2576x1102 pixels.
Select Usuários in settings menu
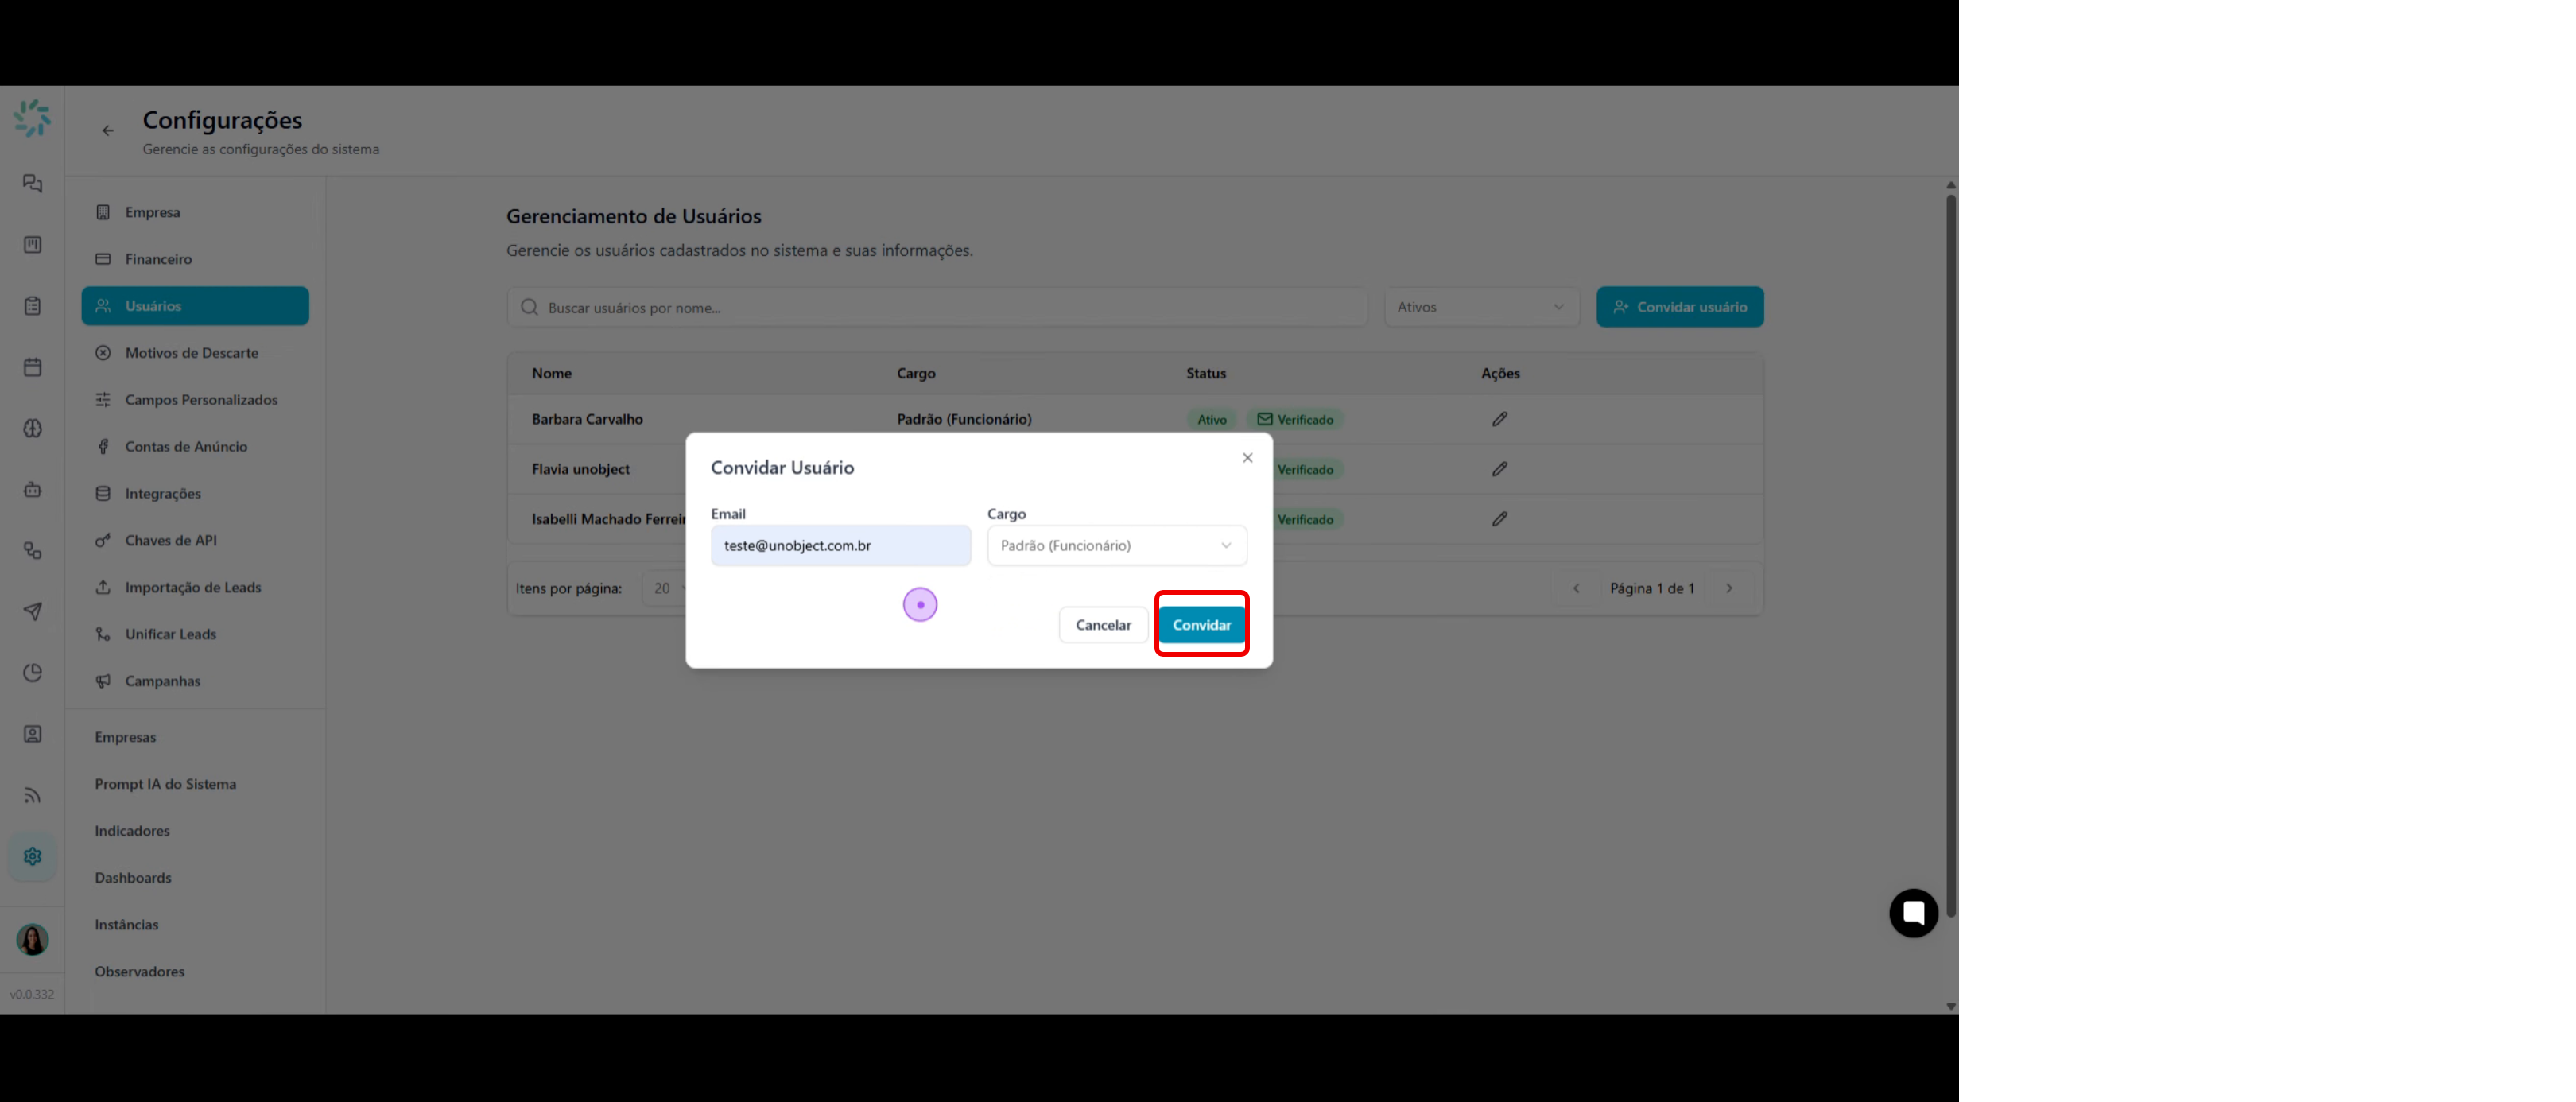pyautogui.click(x=195, y=305)
